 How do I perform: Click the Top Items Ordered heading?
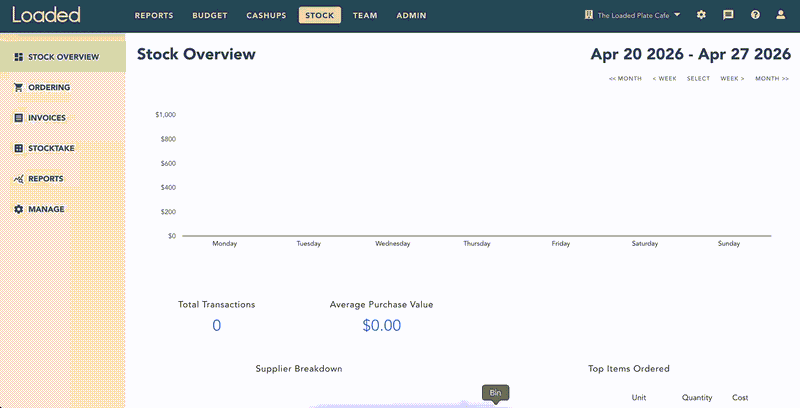click(x=629, y=369)
